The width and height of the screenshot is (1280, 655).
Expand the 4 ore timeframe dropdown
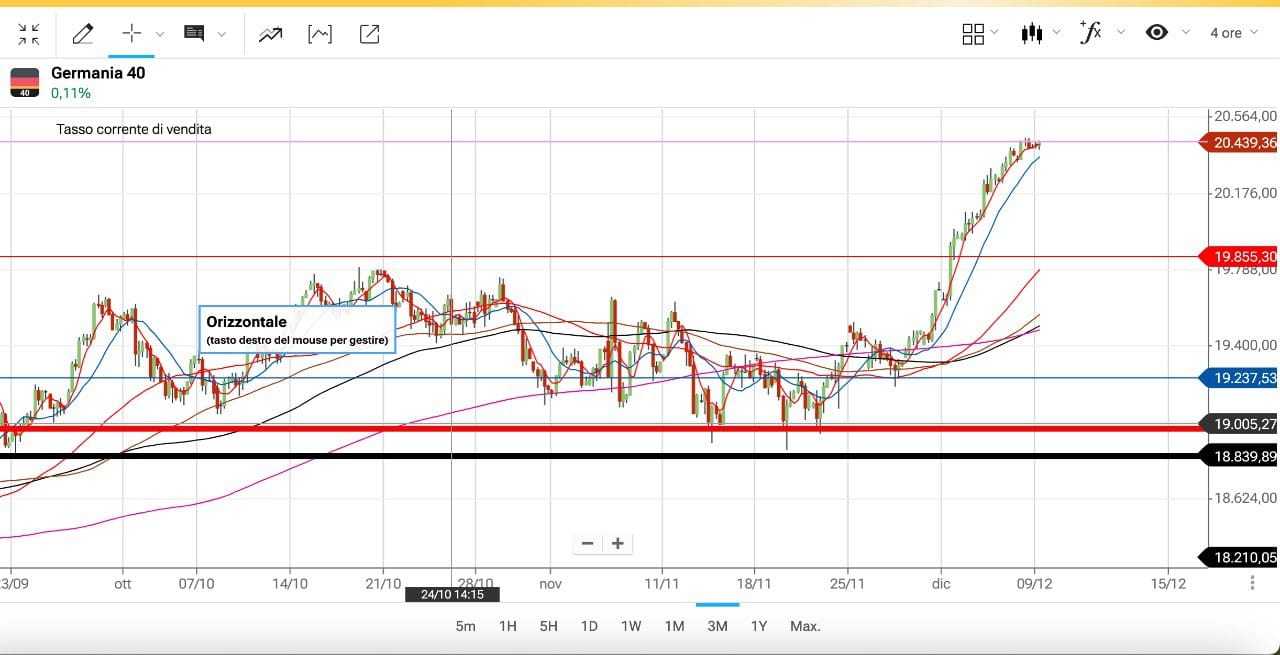1234,33
